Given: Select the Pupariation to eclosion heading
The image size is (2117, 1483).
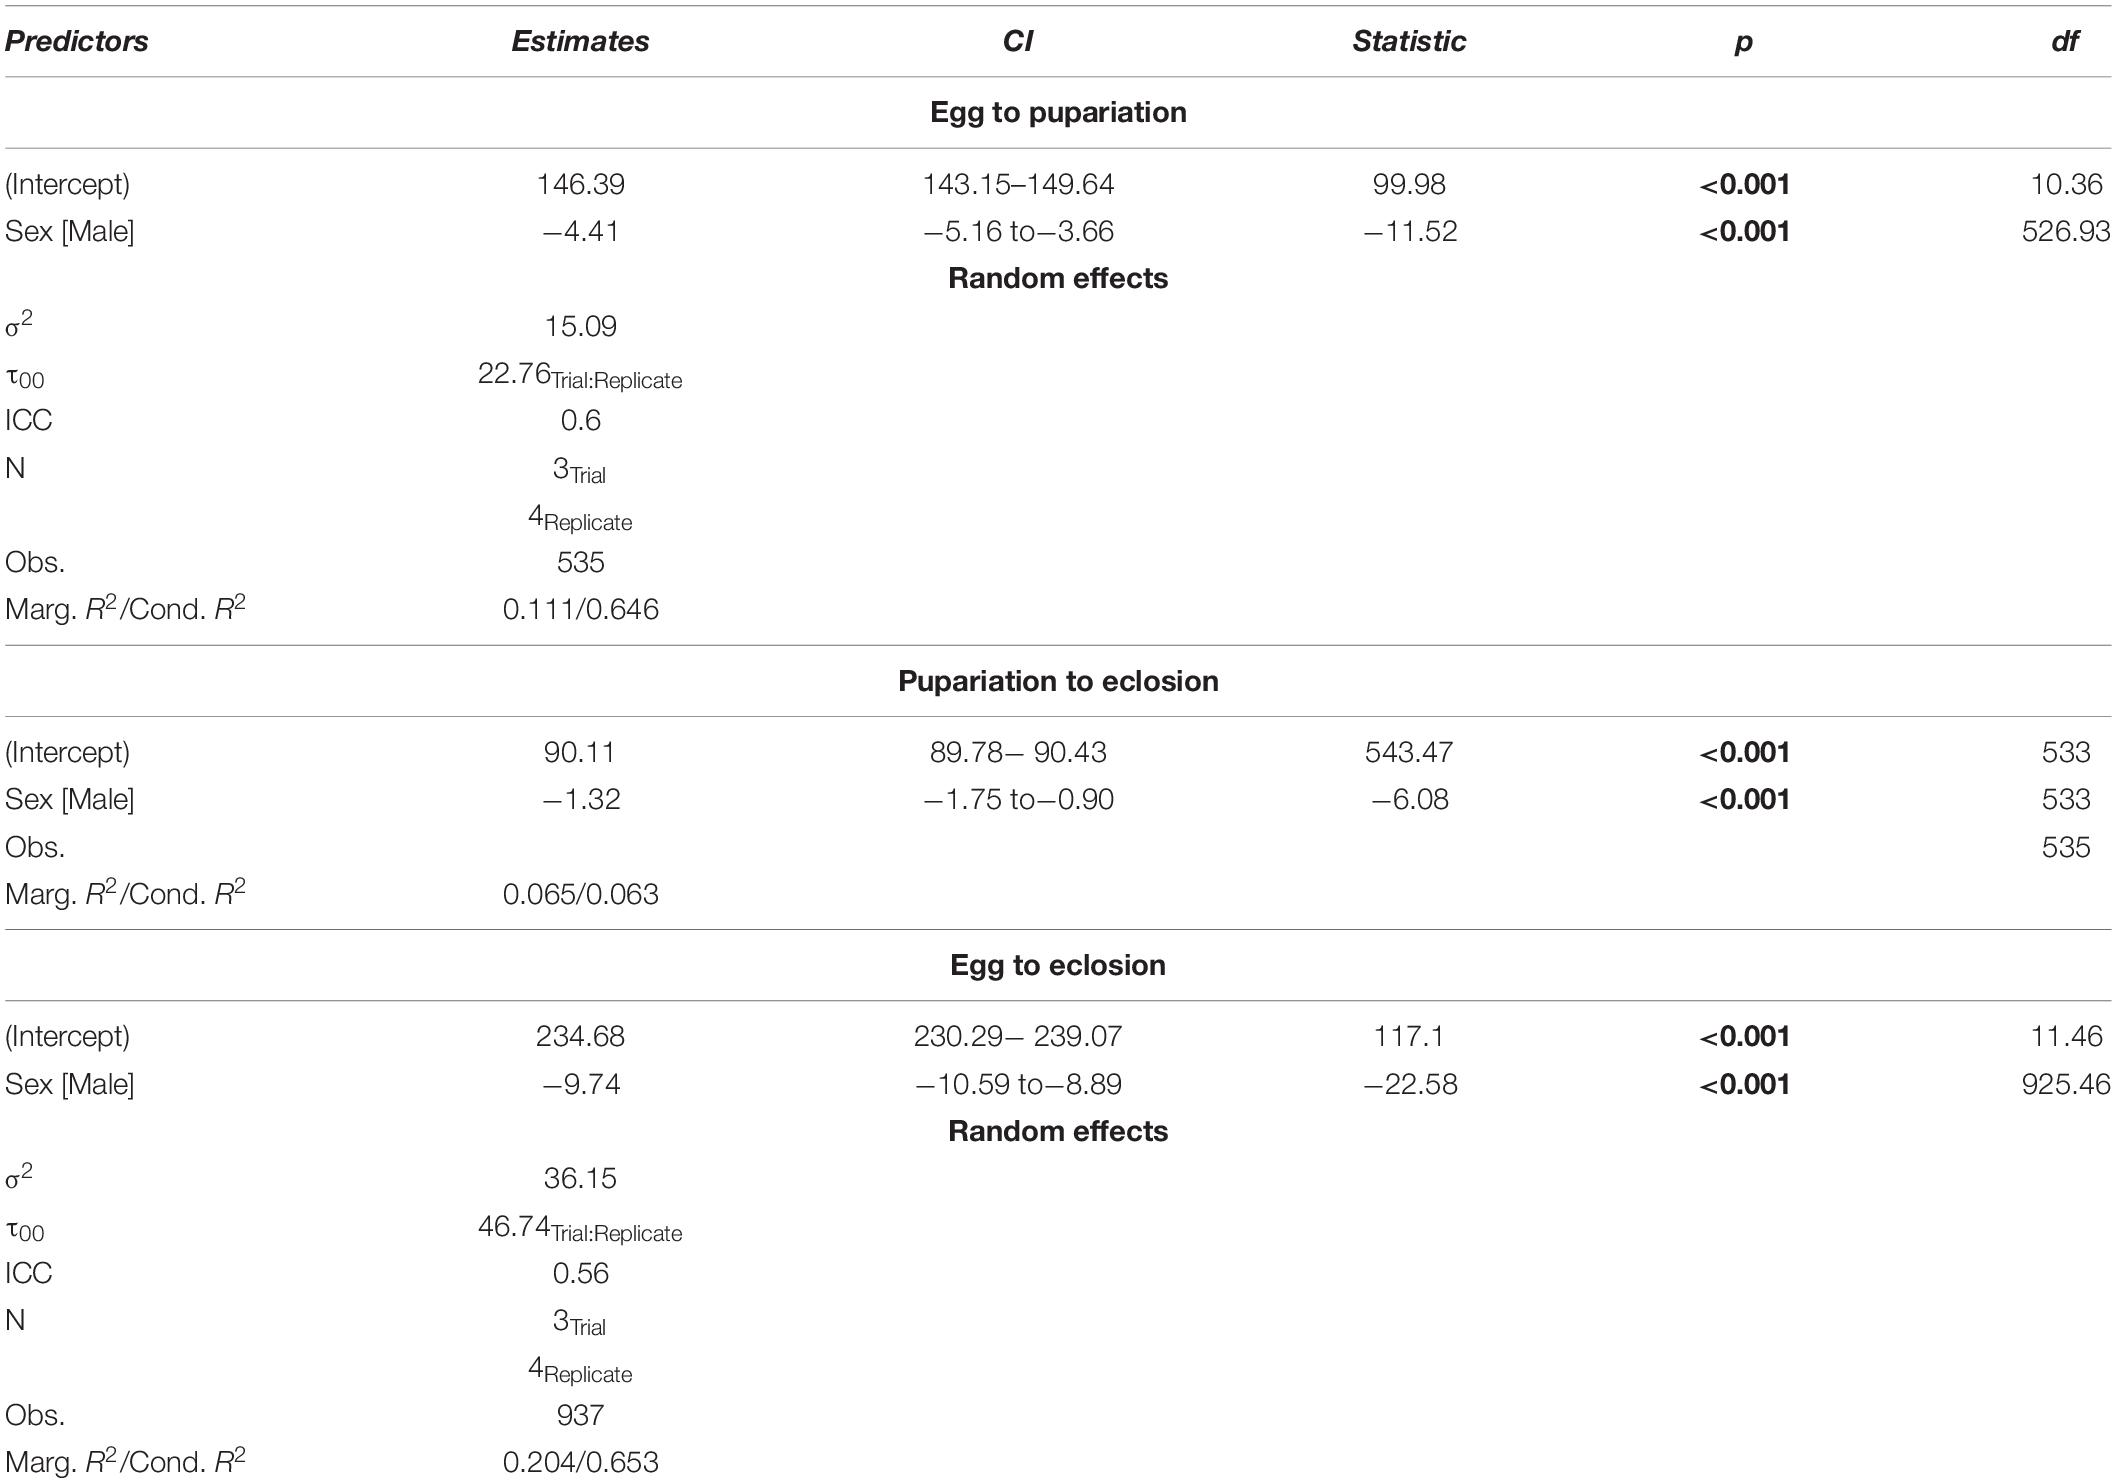Looking at the screenshot, I should [1058, 681].
